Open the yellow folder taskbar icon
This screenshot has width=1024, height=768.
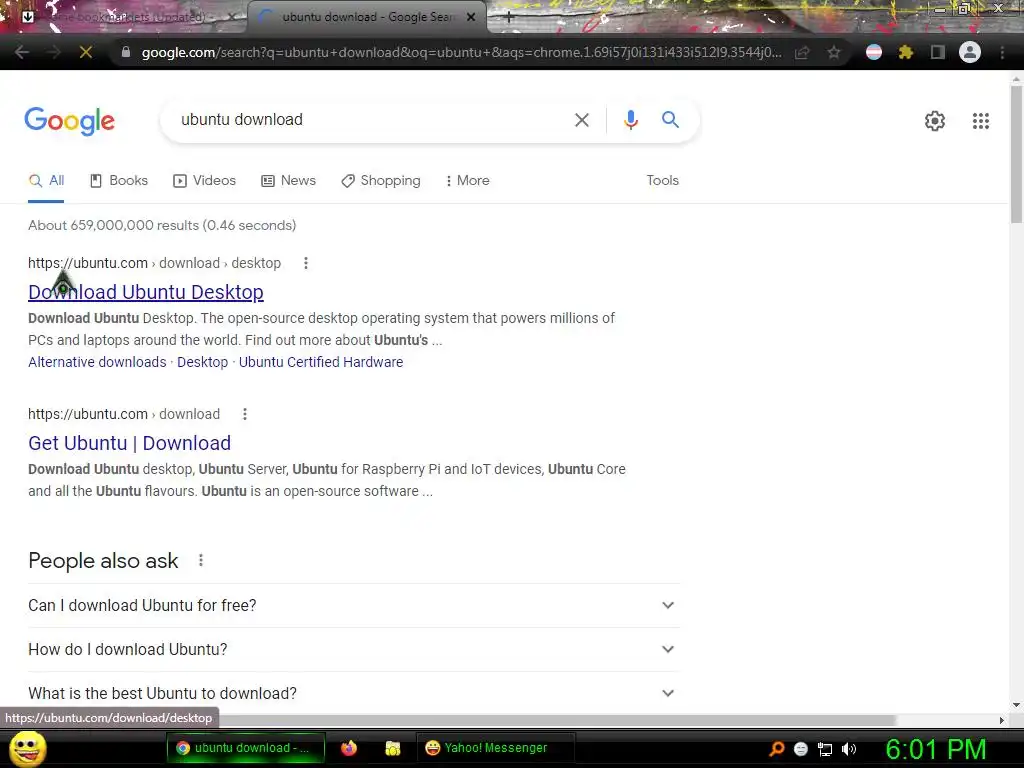click(392, 748)
